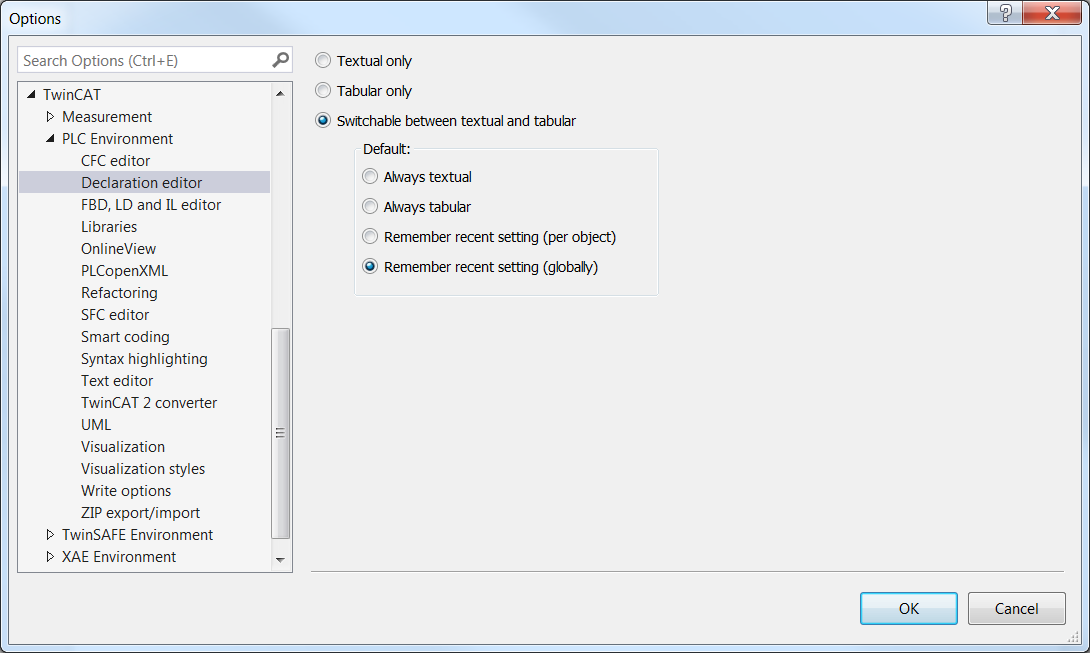Click the Cancel button

[1016, 608]
